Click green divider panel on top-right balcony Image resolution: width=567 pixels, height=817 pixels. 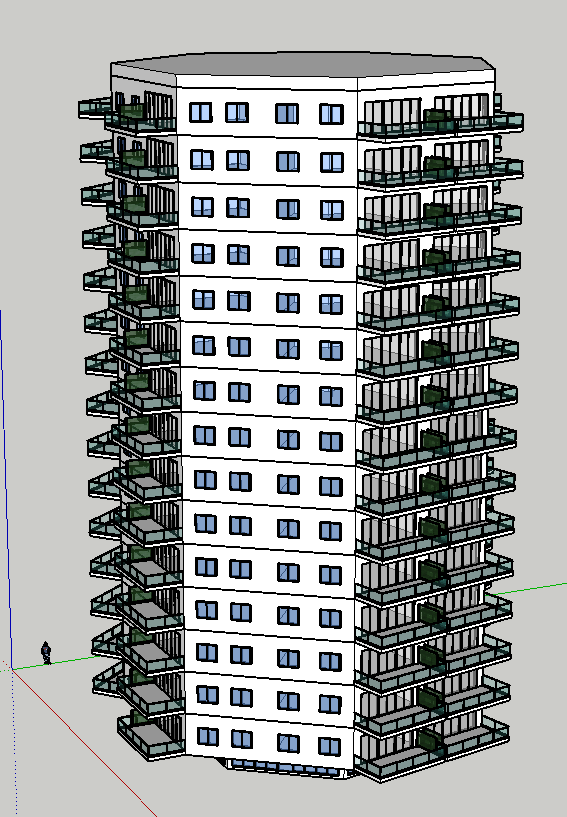438,119
